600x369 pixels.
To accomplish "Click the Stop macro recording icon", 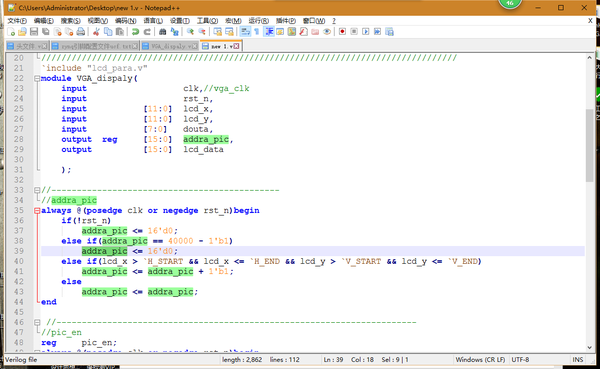I will point(354,32).
